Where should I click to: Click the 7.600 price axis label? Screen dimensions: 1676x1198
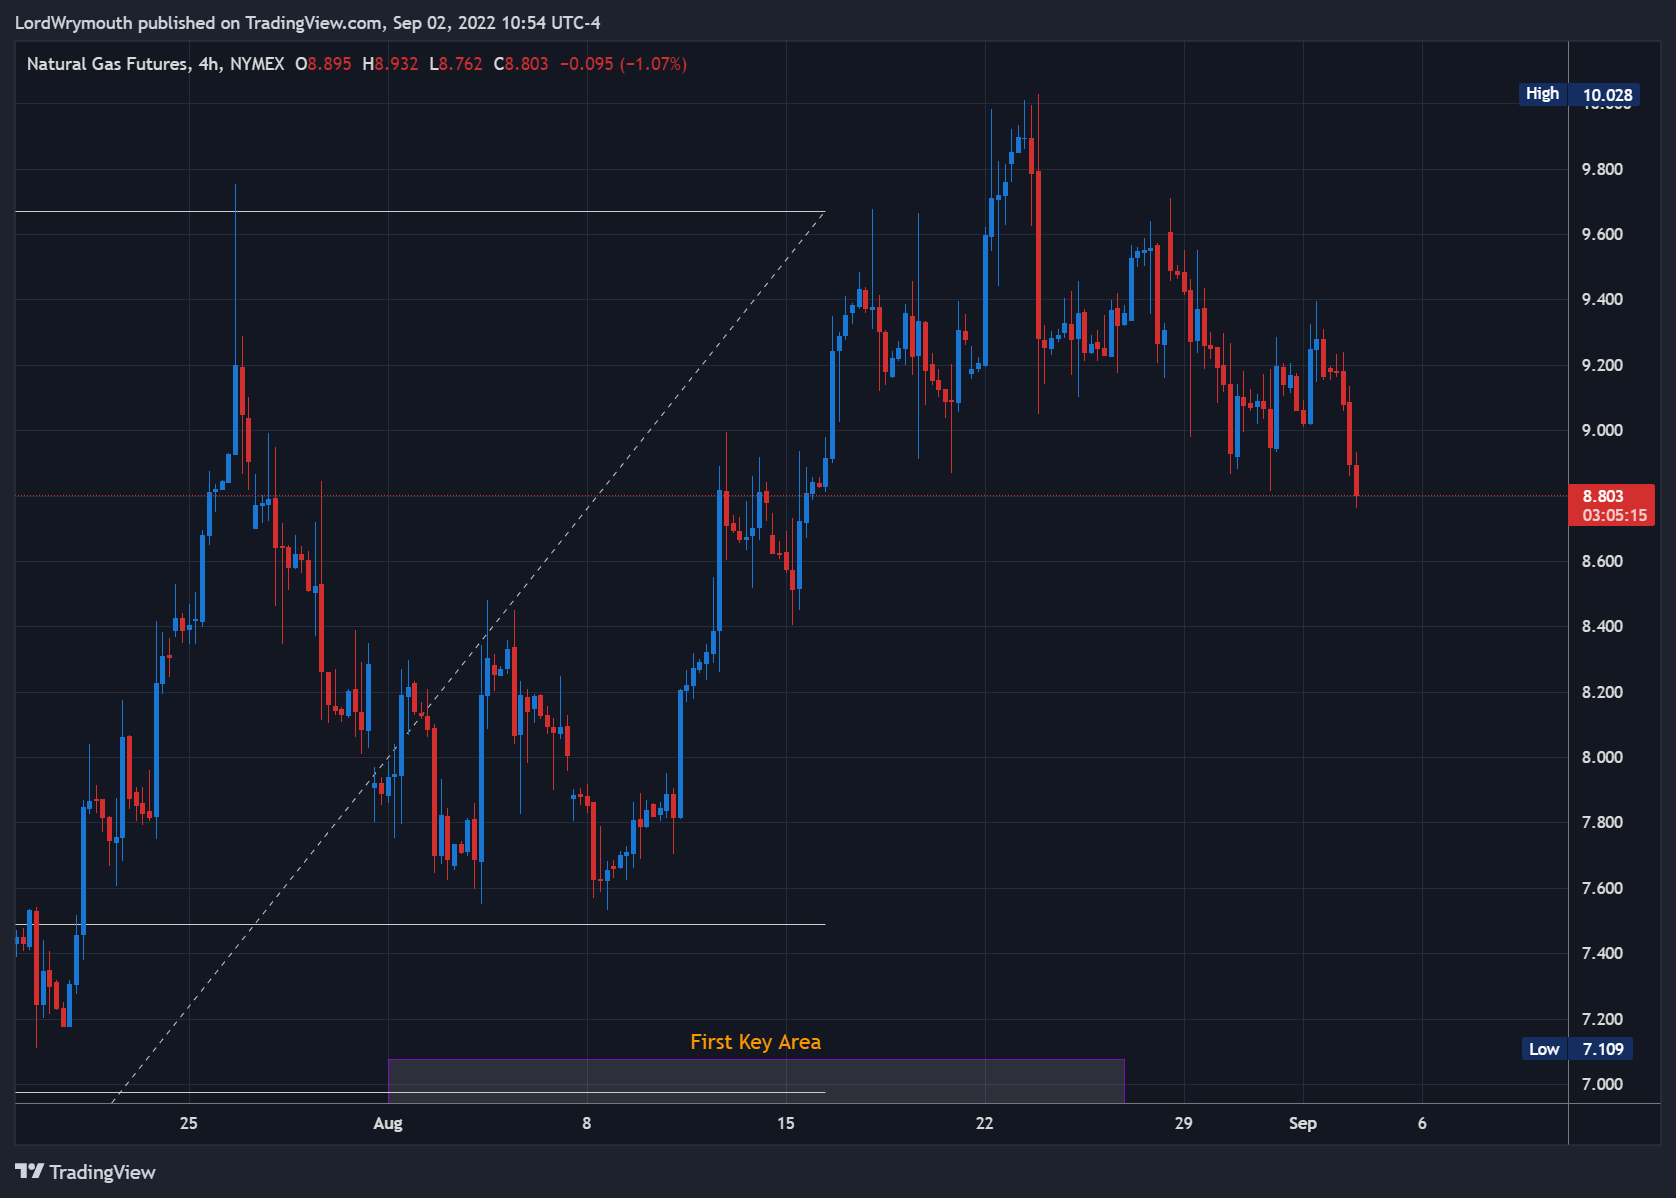(x=1602, y=888)
